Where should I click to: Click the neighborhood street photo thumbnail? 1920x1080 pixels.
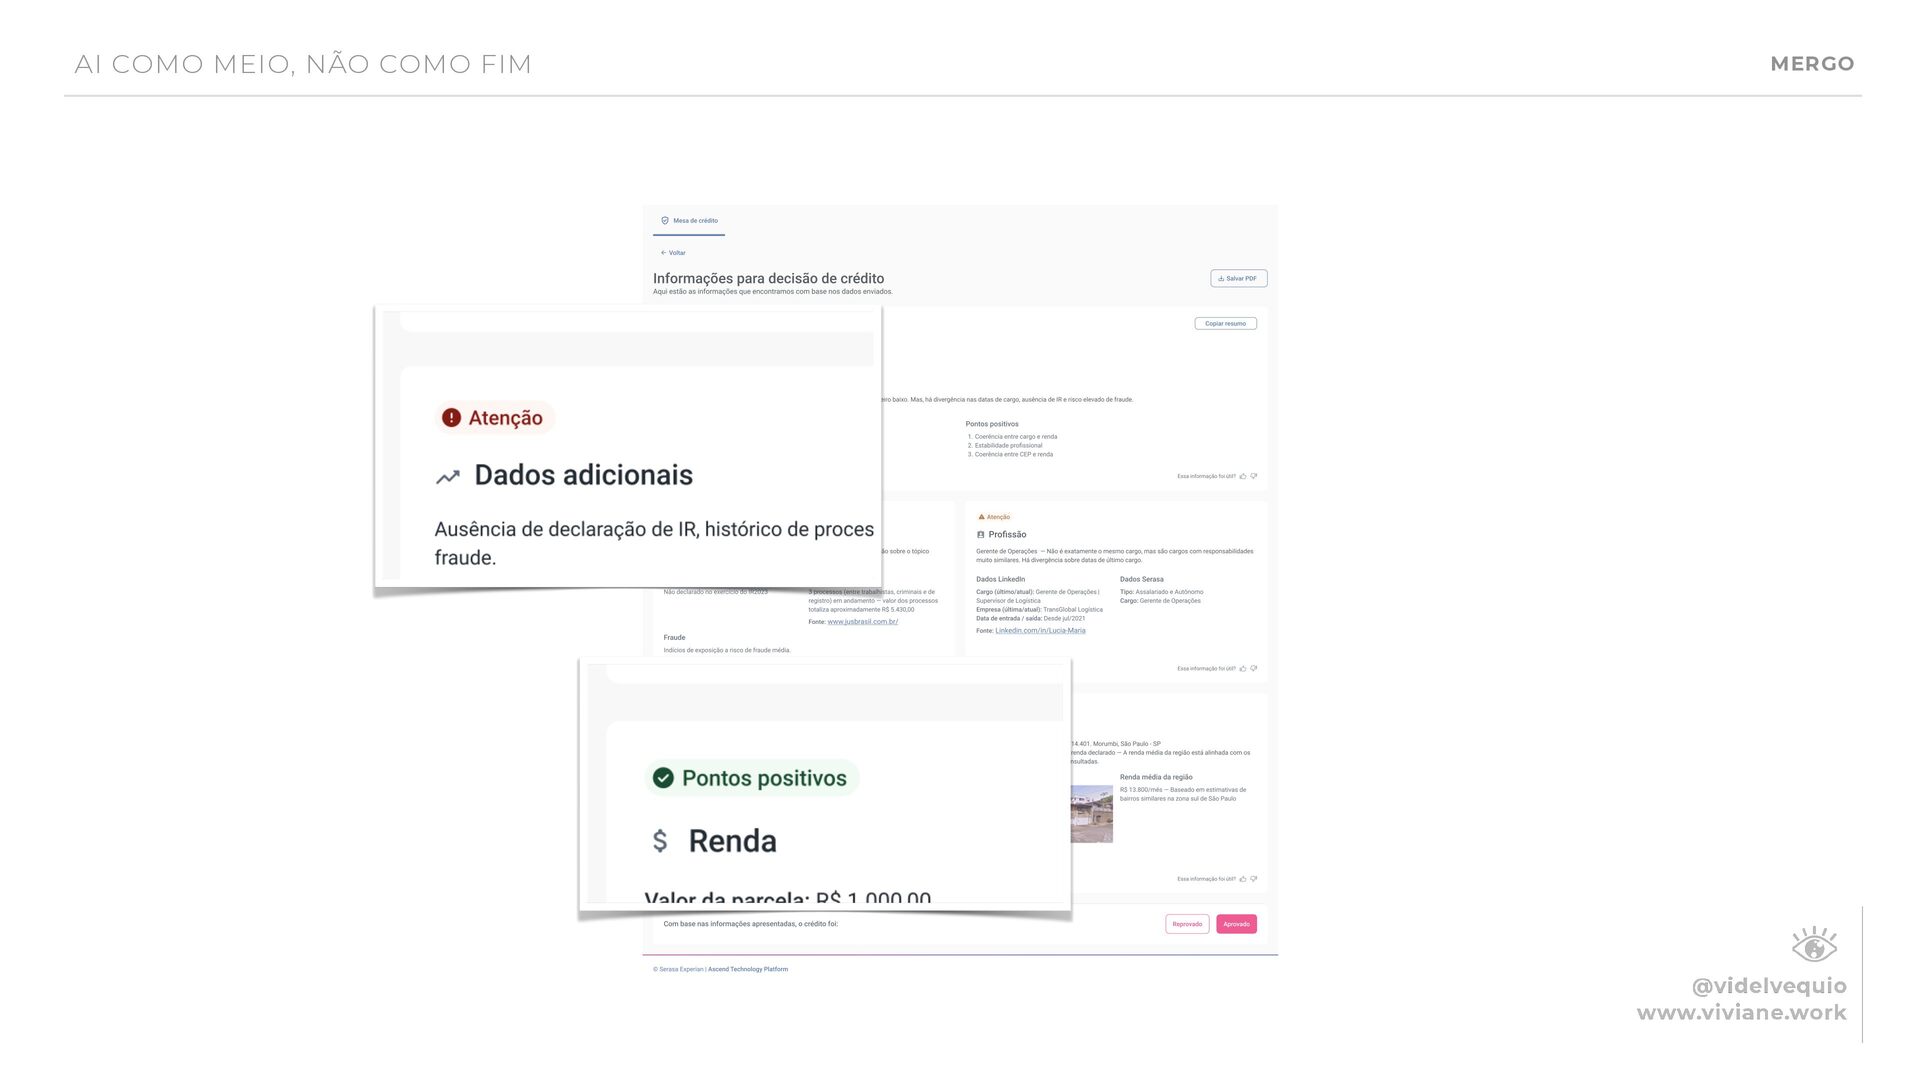(x=1092, y=814)
